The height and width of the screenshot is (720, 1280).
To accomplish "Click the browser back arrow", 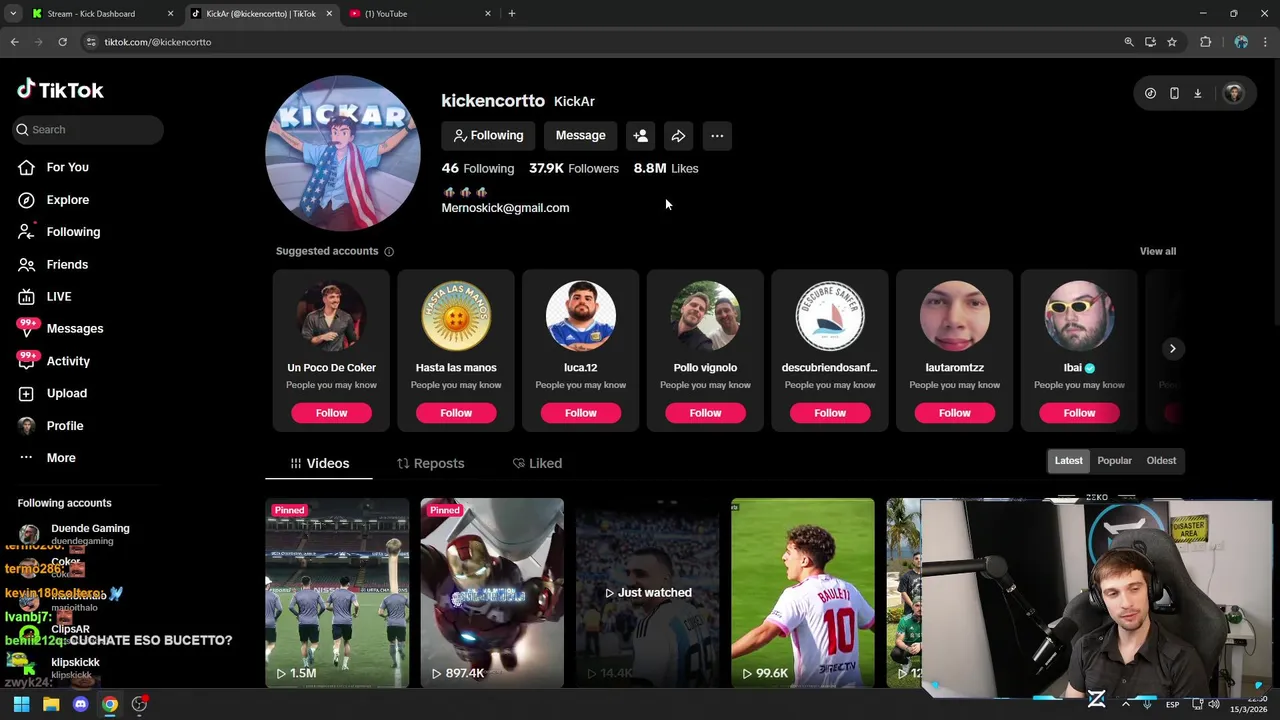I will [15, 42].
